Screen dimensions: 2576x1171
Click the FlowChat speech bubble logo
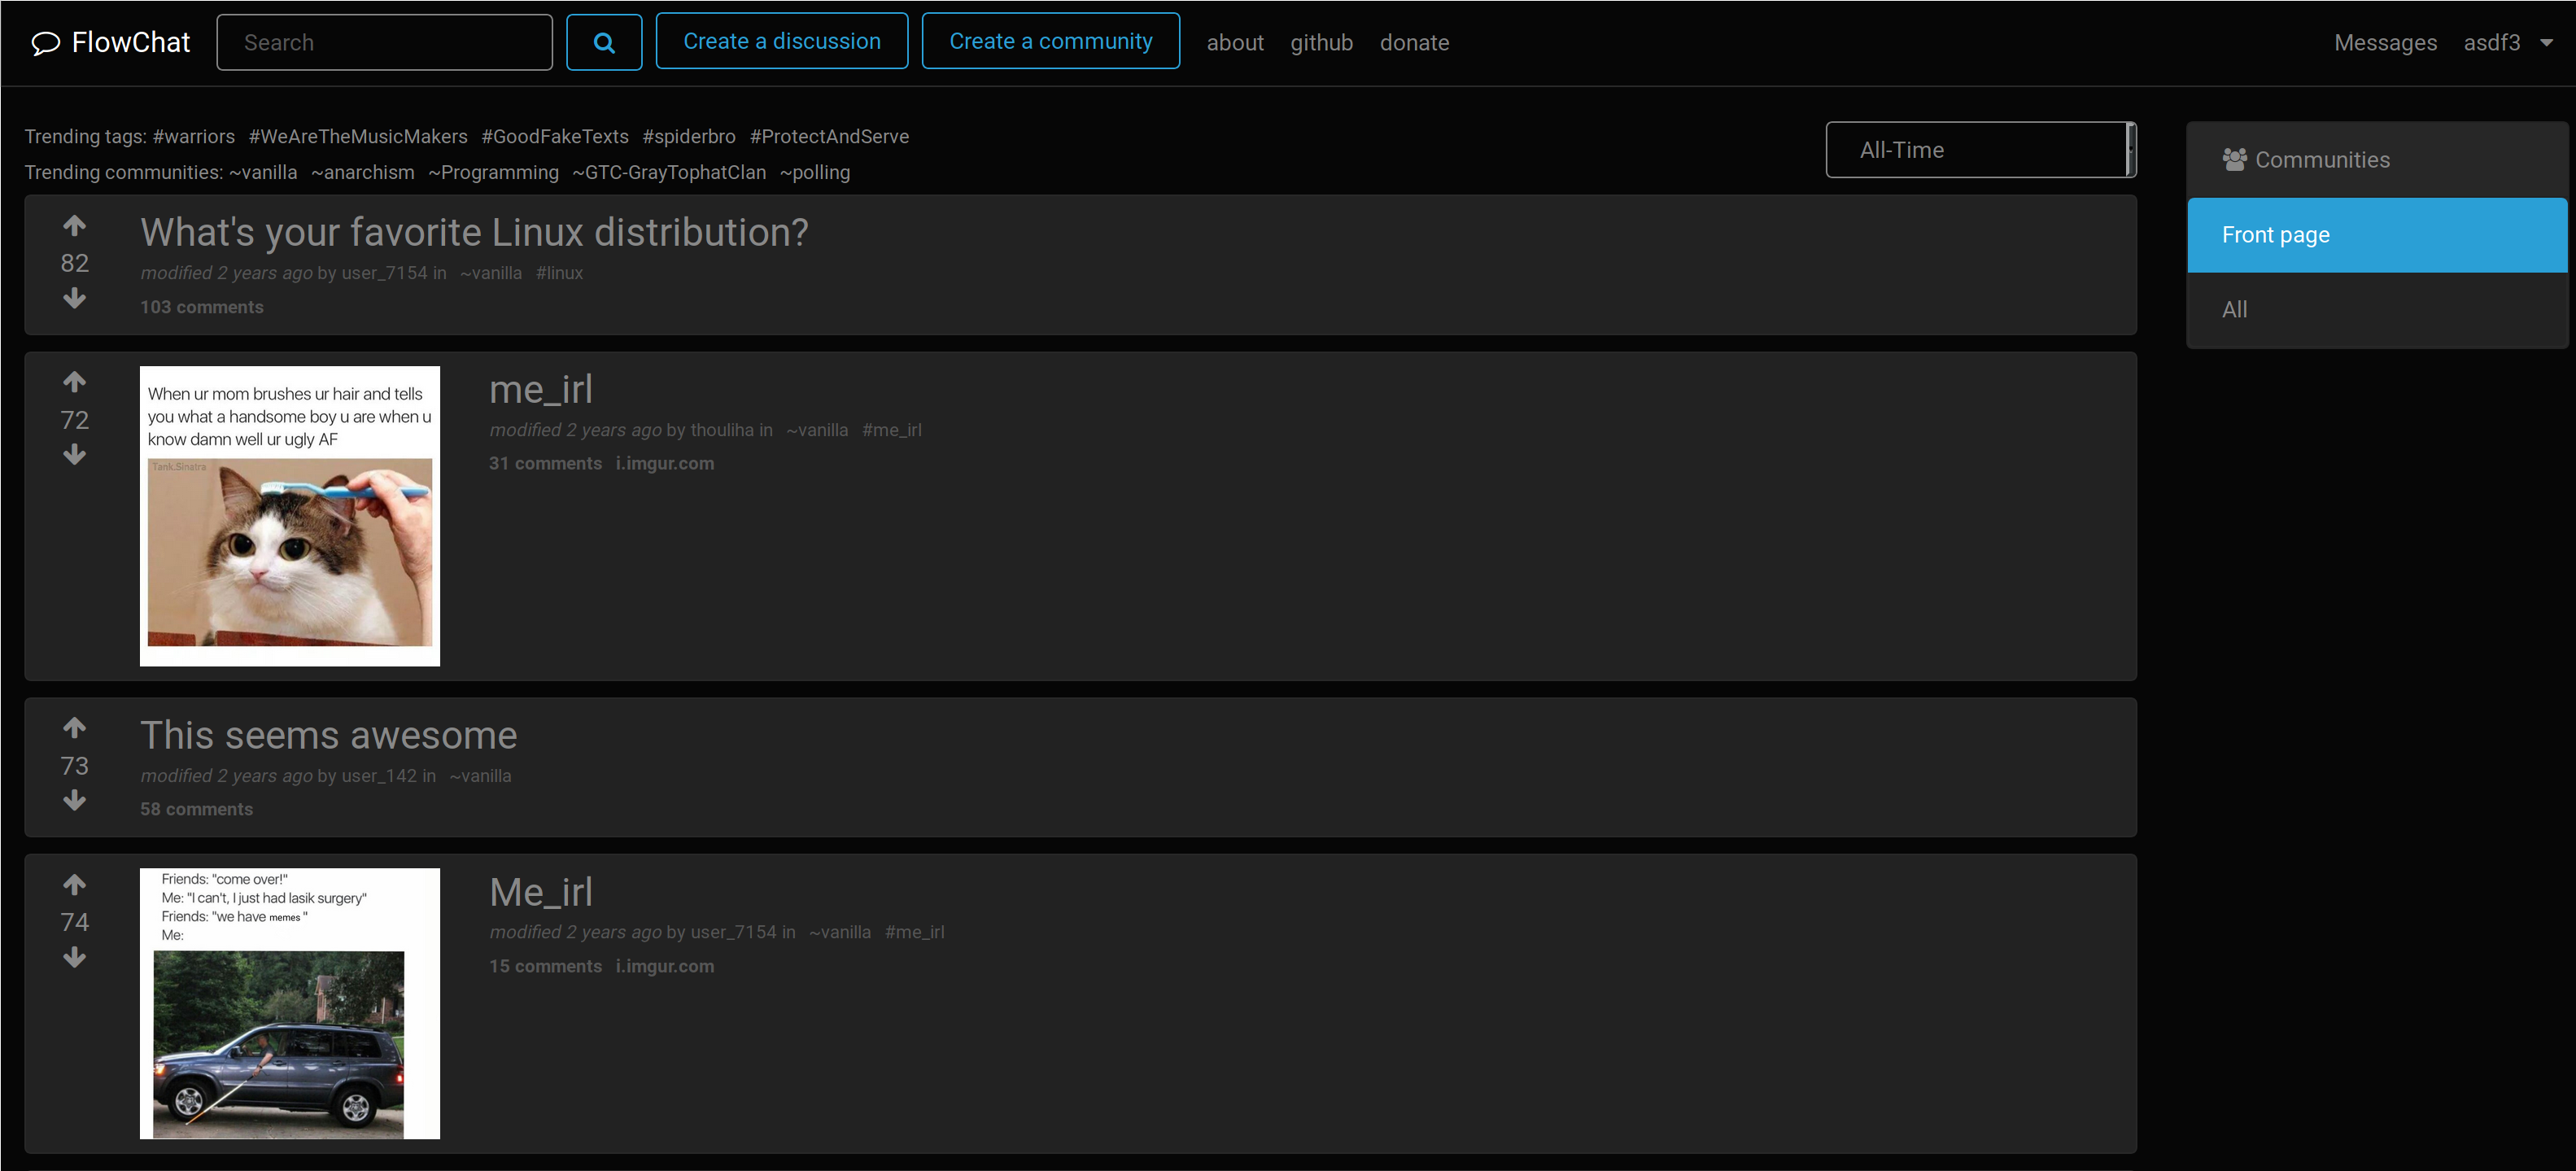(x=46, y=43)
